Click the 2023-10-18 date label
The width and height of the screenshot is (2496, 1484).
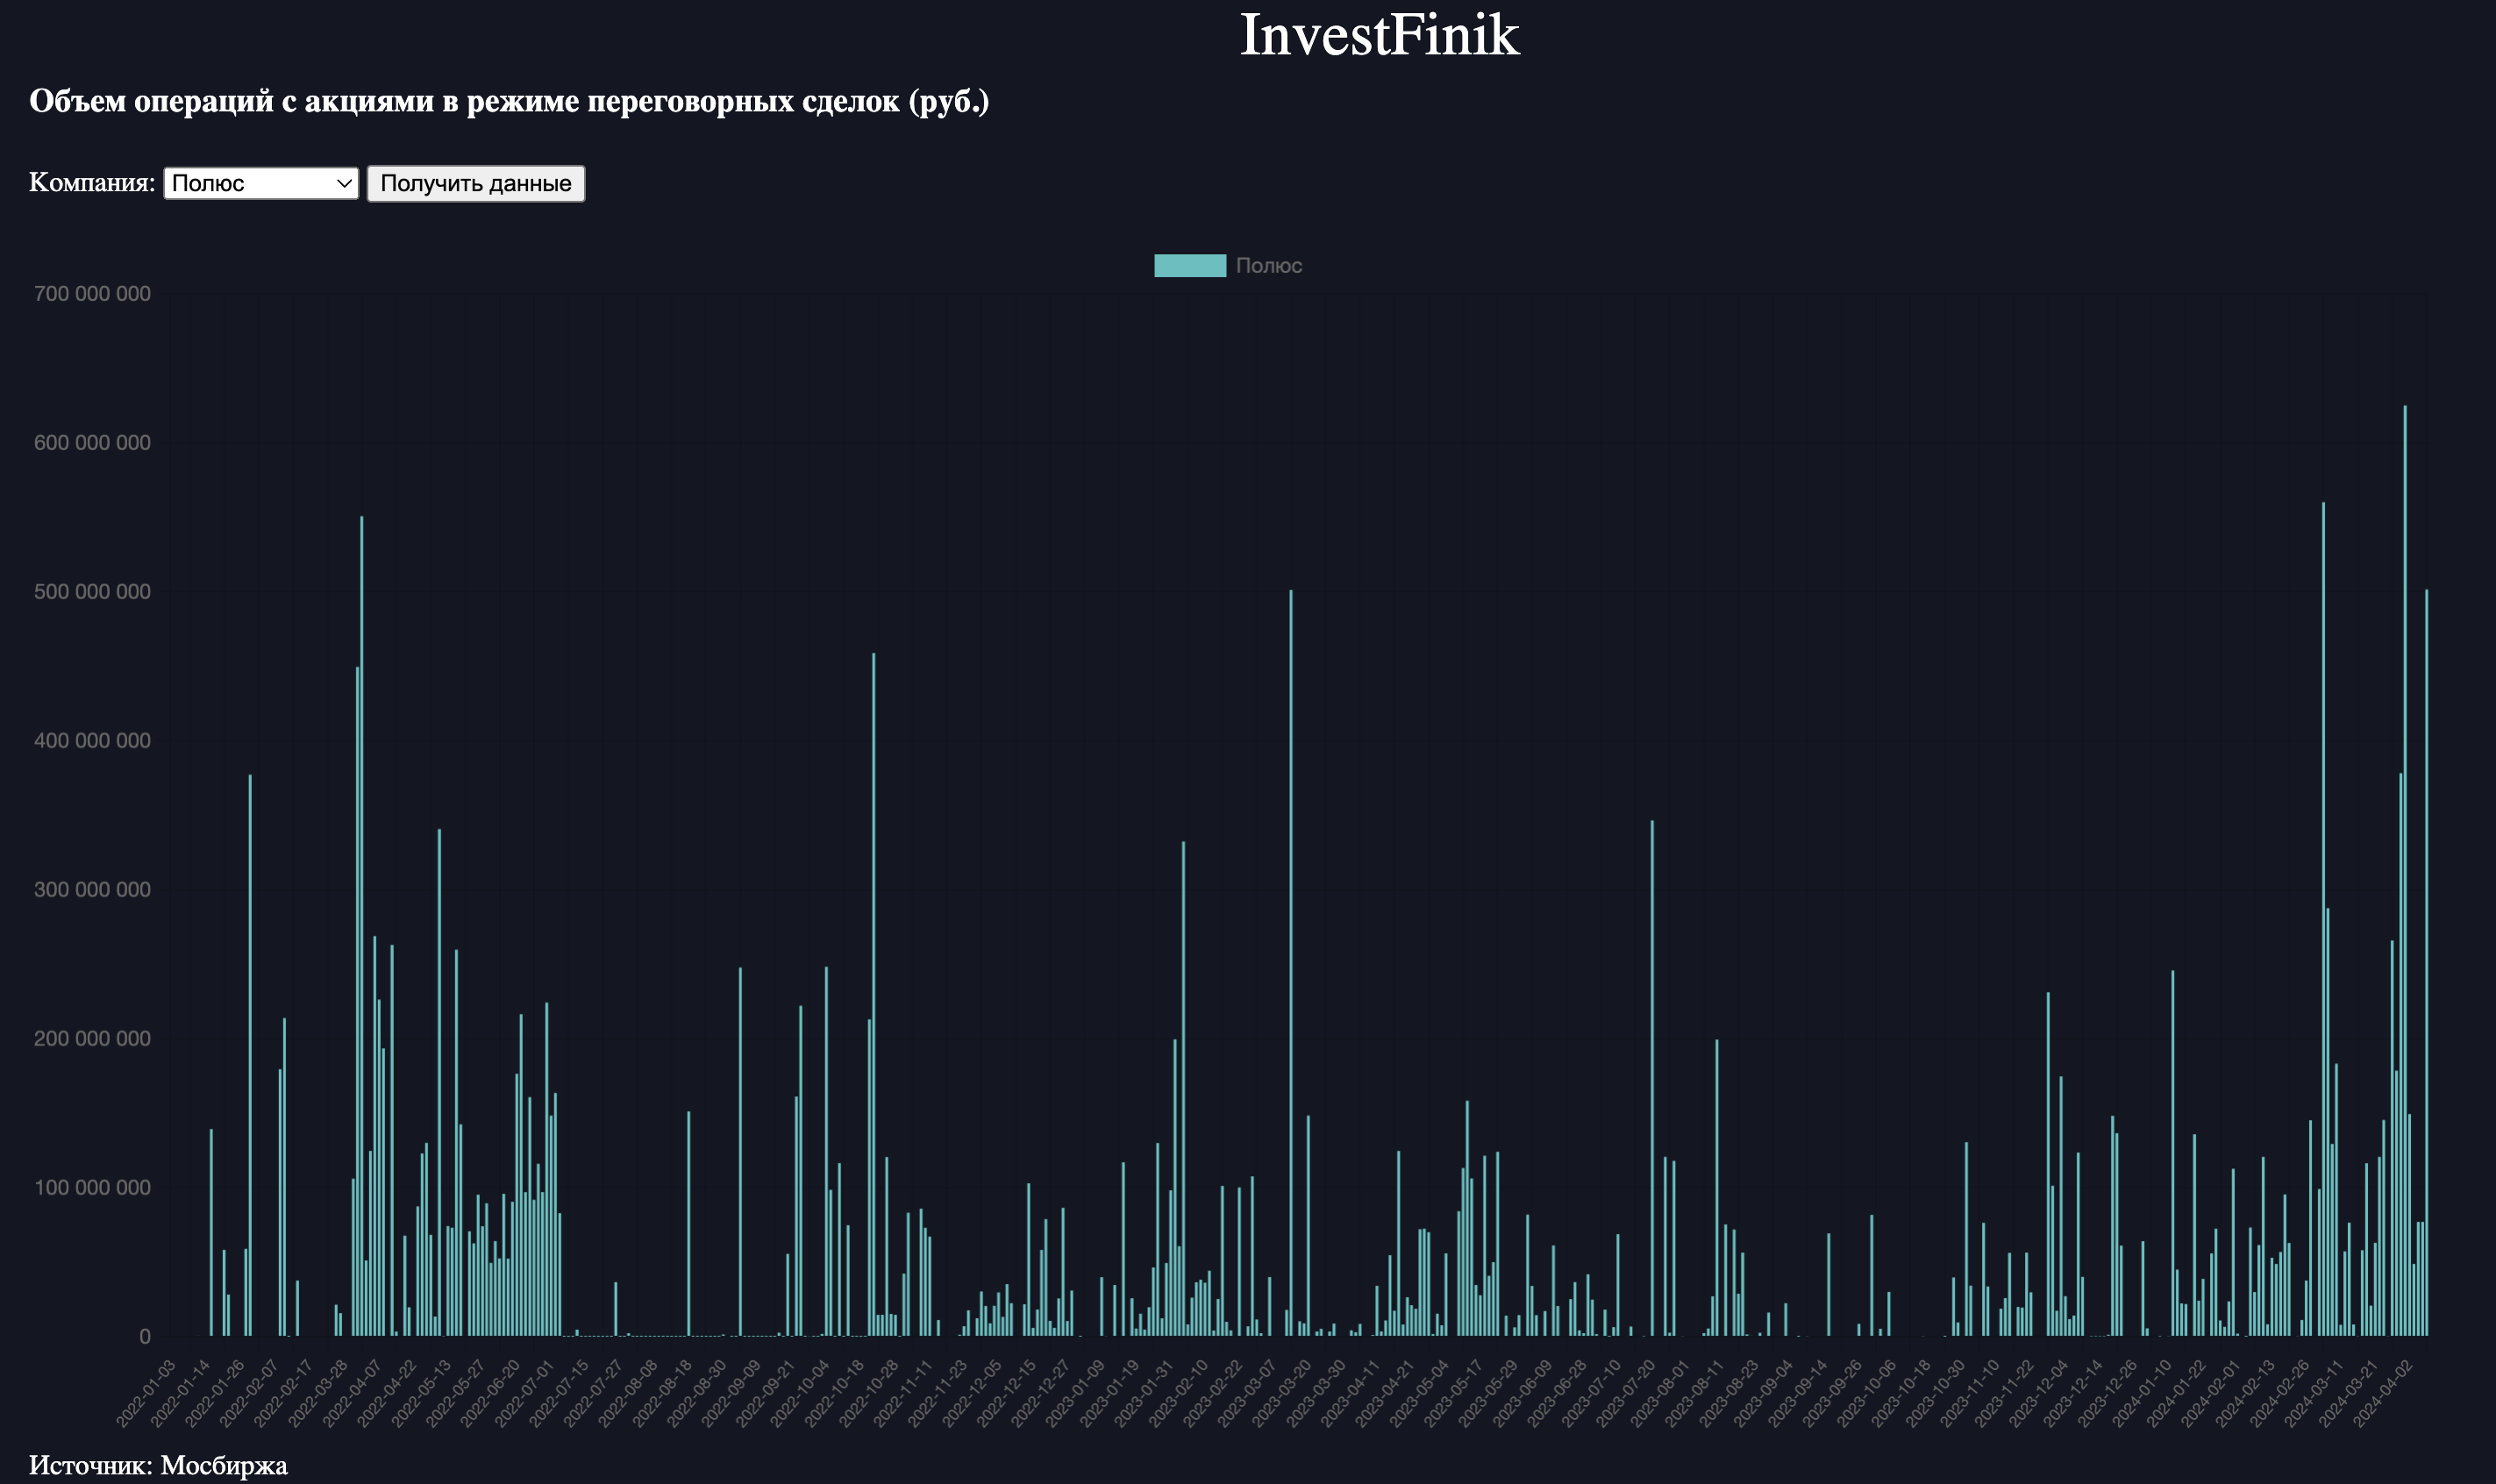click(x=1903, y=1392)
